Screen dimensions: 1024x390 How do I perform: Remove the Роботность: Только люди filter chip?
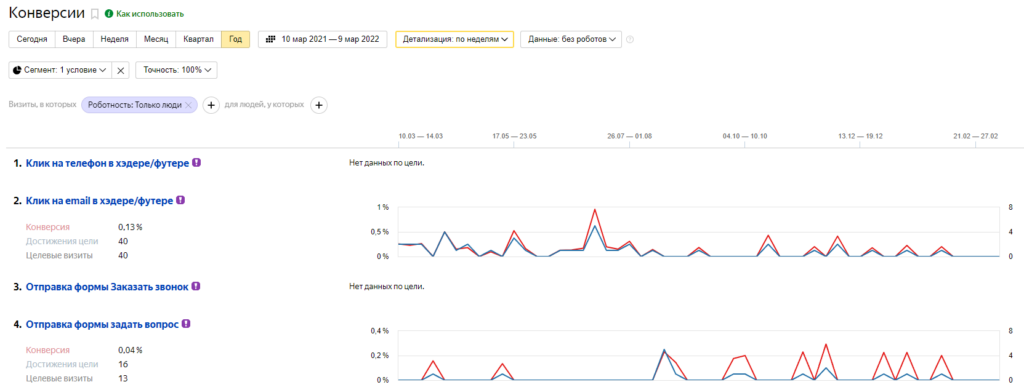(188, 105)
